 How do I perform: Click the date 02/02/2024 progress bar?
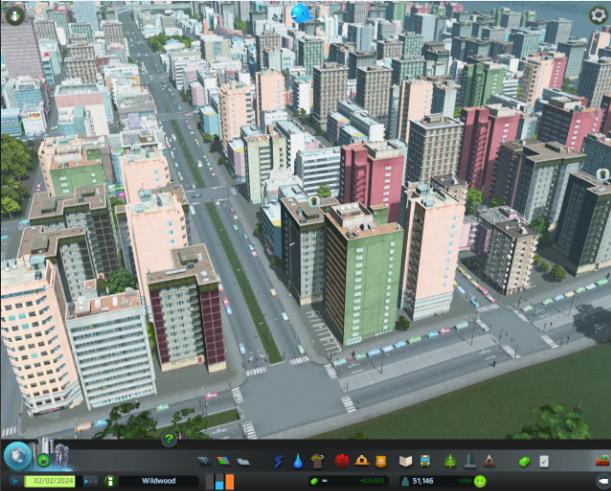click(x=49, y=482)
